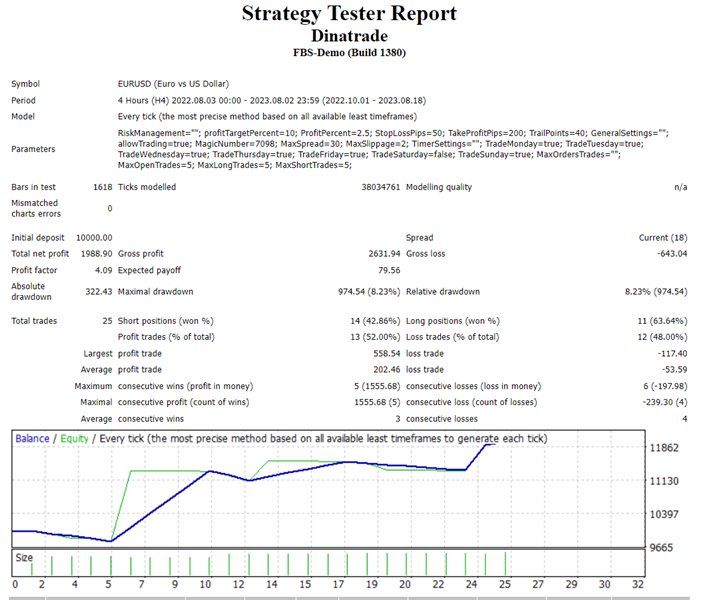701x600 pixels.
Task: Click the Size label in the volume panel
Action: [24, 558]
